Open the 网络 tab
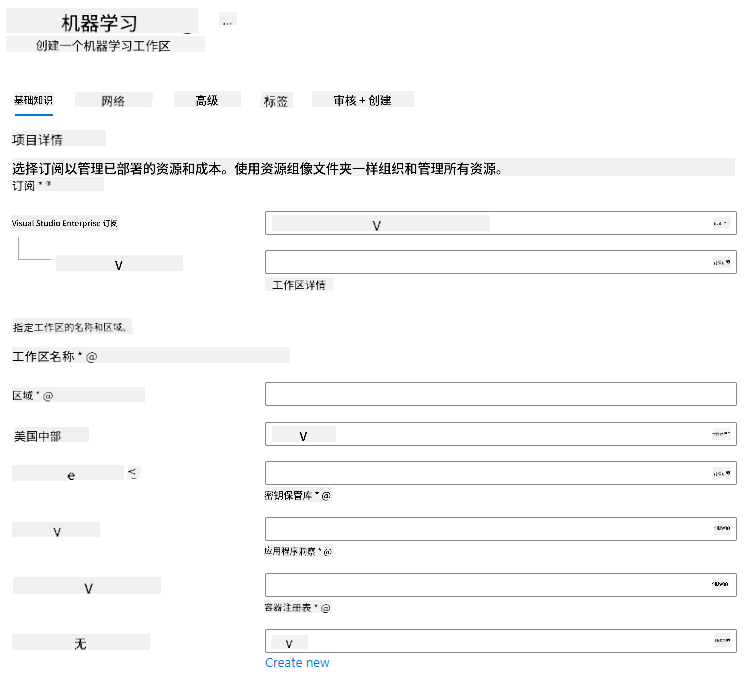This screenshot has width=746, height=677. [x=113, y=101]
